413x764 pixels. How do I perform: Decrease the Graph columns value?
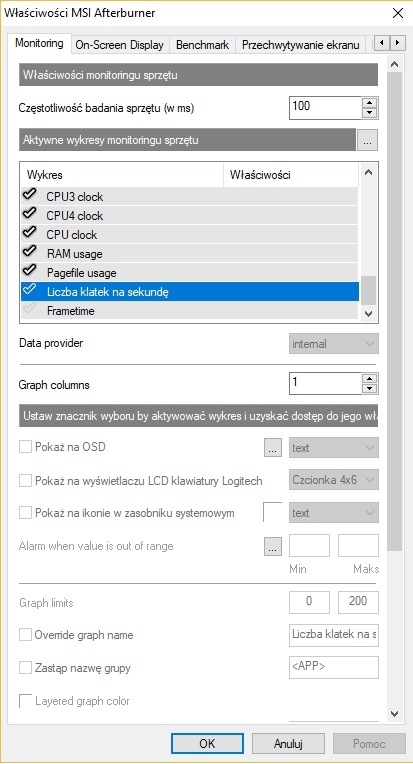click(371, 389)
